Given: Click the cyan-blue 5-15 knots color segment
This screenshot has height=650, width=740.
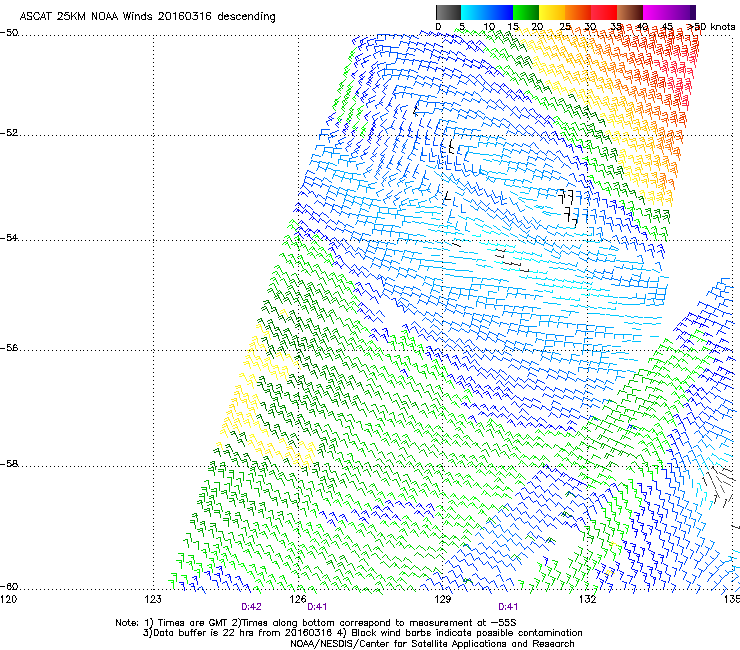Looking at the screenshot, I should (x=487, y=12).
